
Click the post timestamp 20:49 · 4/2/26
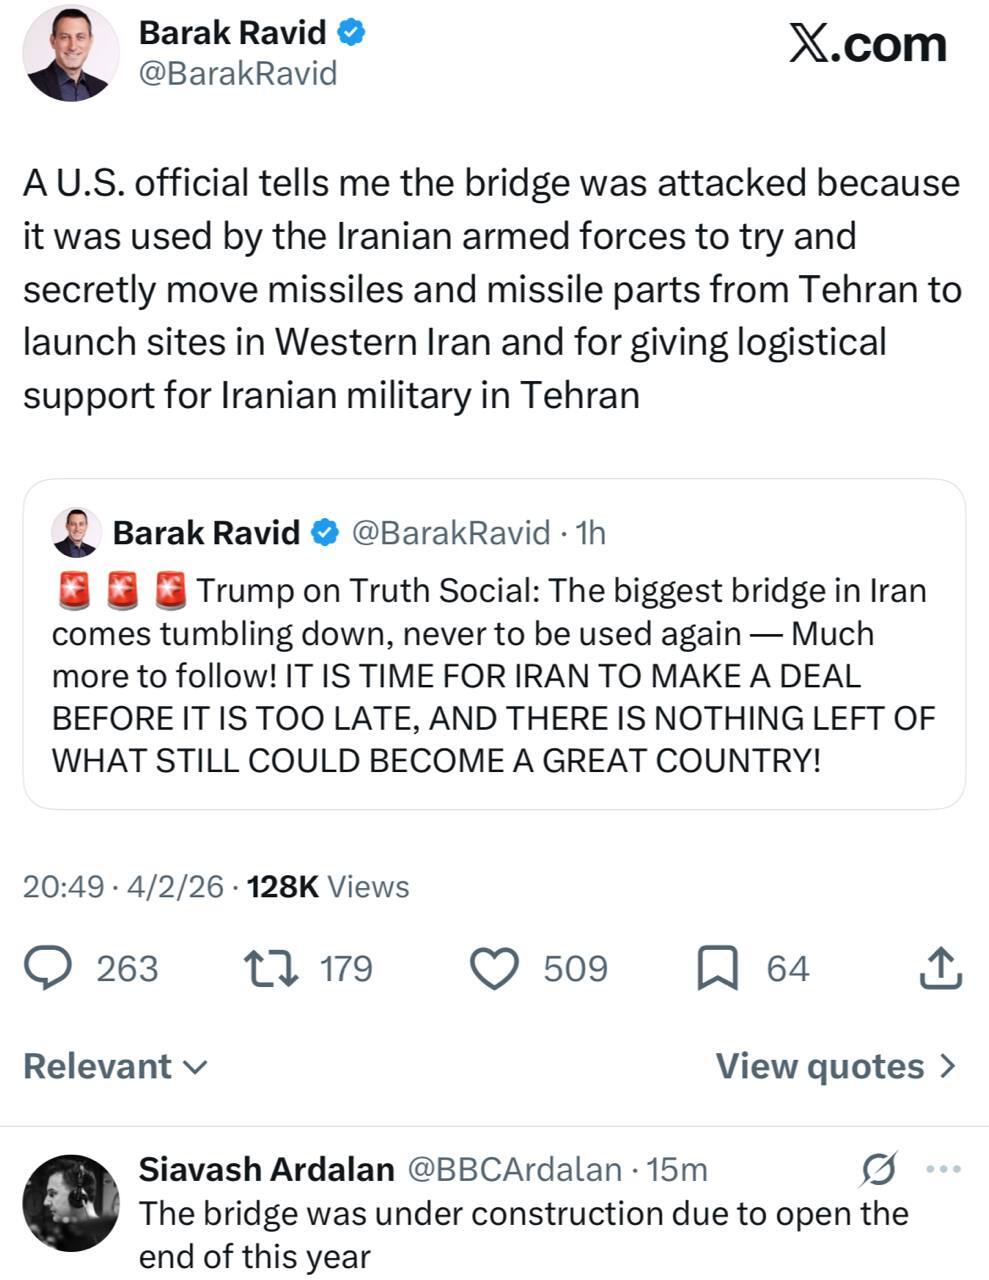pos(123,887)
